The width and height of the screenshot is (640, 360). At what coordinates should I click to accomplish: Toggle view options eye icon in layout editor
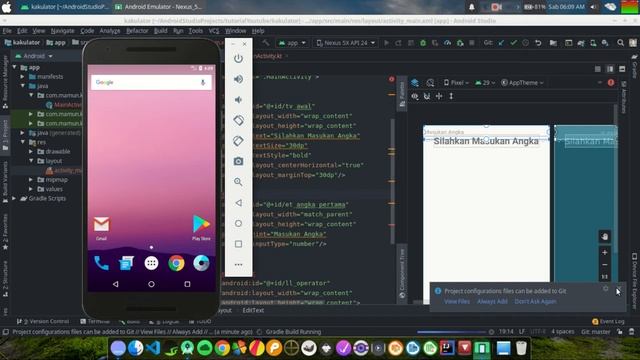click(415, 96)
